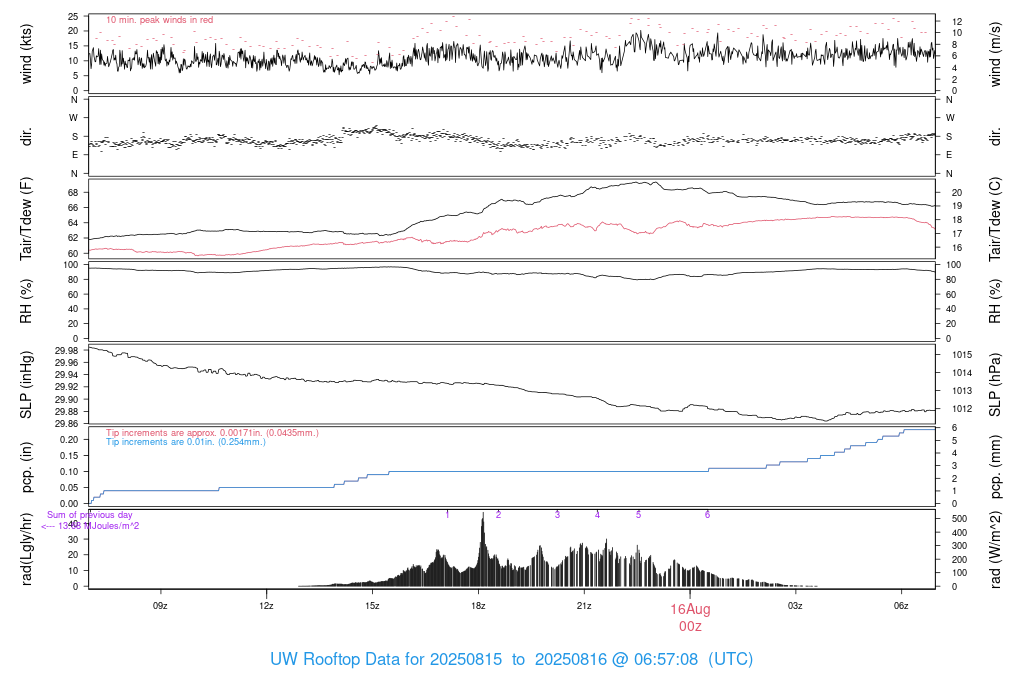This screenshot has width=1024, height=700.
Task: Click the red '00z' label under 16Aug
Action: 690,626
